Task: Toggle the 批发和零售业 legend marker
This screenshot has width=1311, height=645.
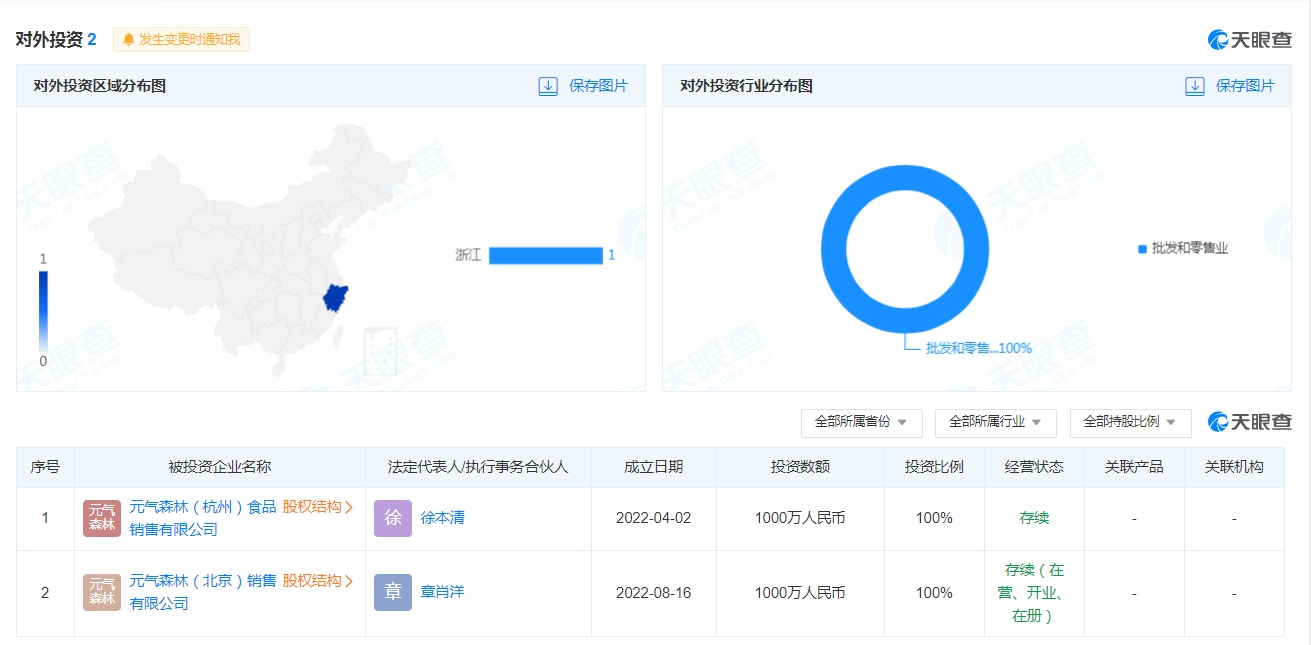Action: pos(1143,249)
